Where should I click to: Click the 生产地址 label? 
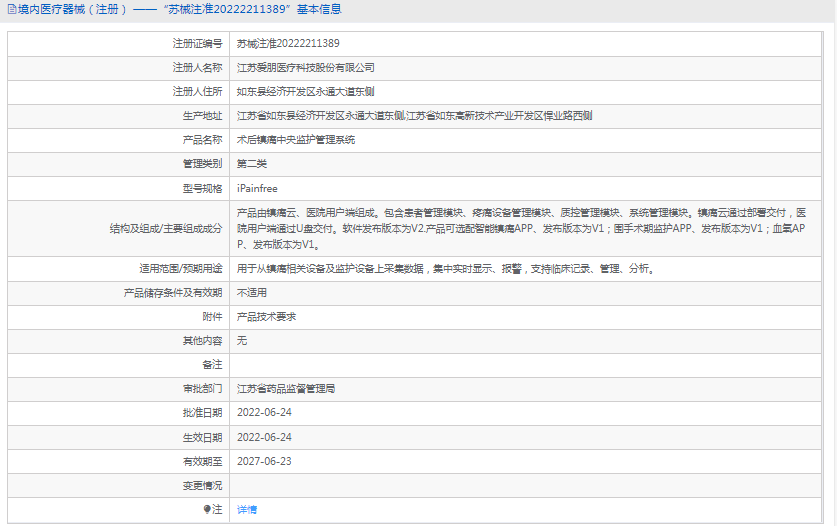[x=202, y=116]
